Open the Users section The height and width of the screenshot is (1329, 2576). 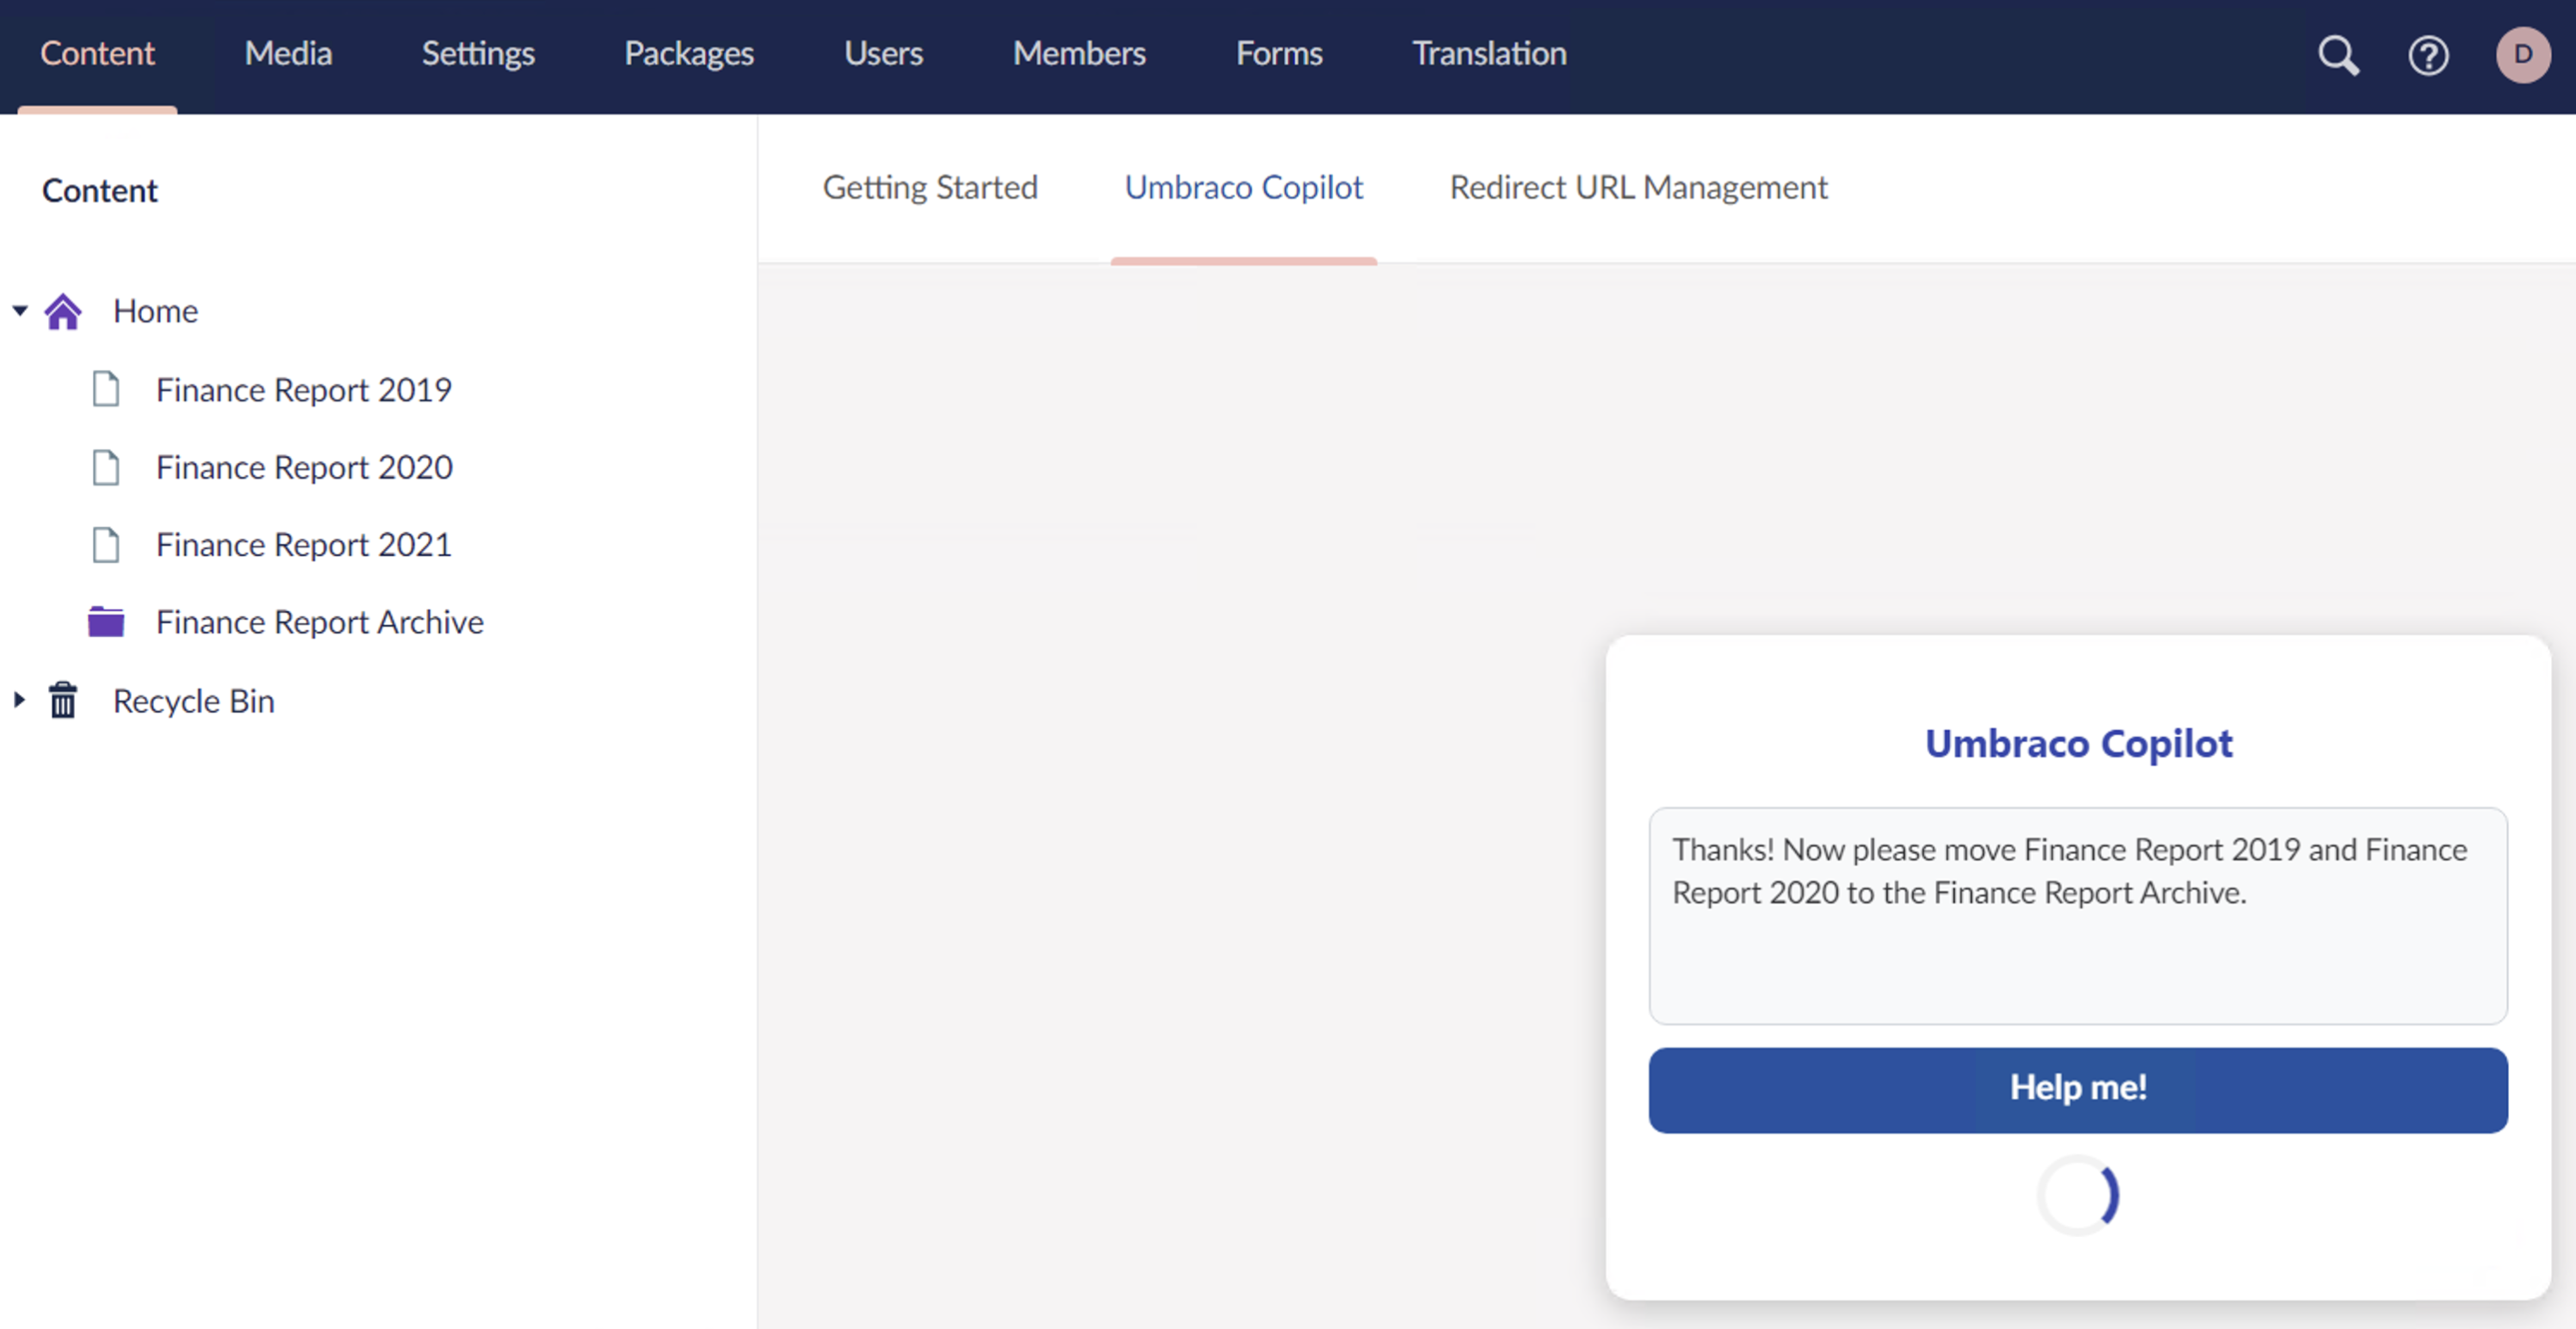tap(883, 53)
